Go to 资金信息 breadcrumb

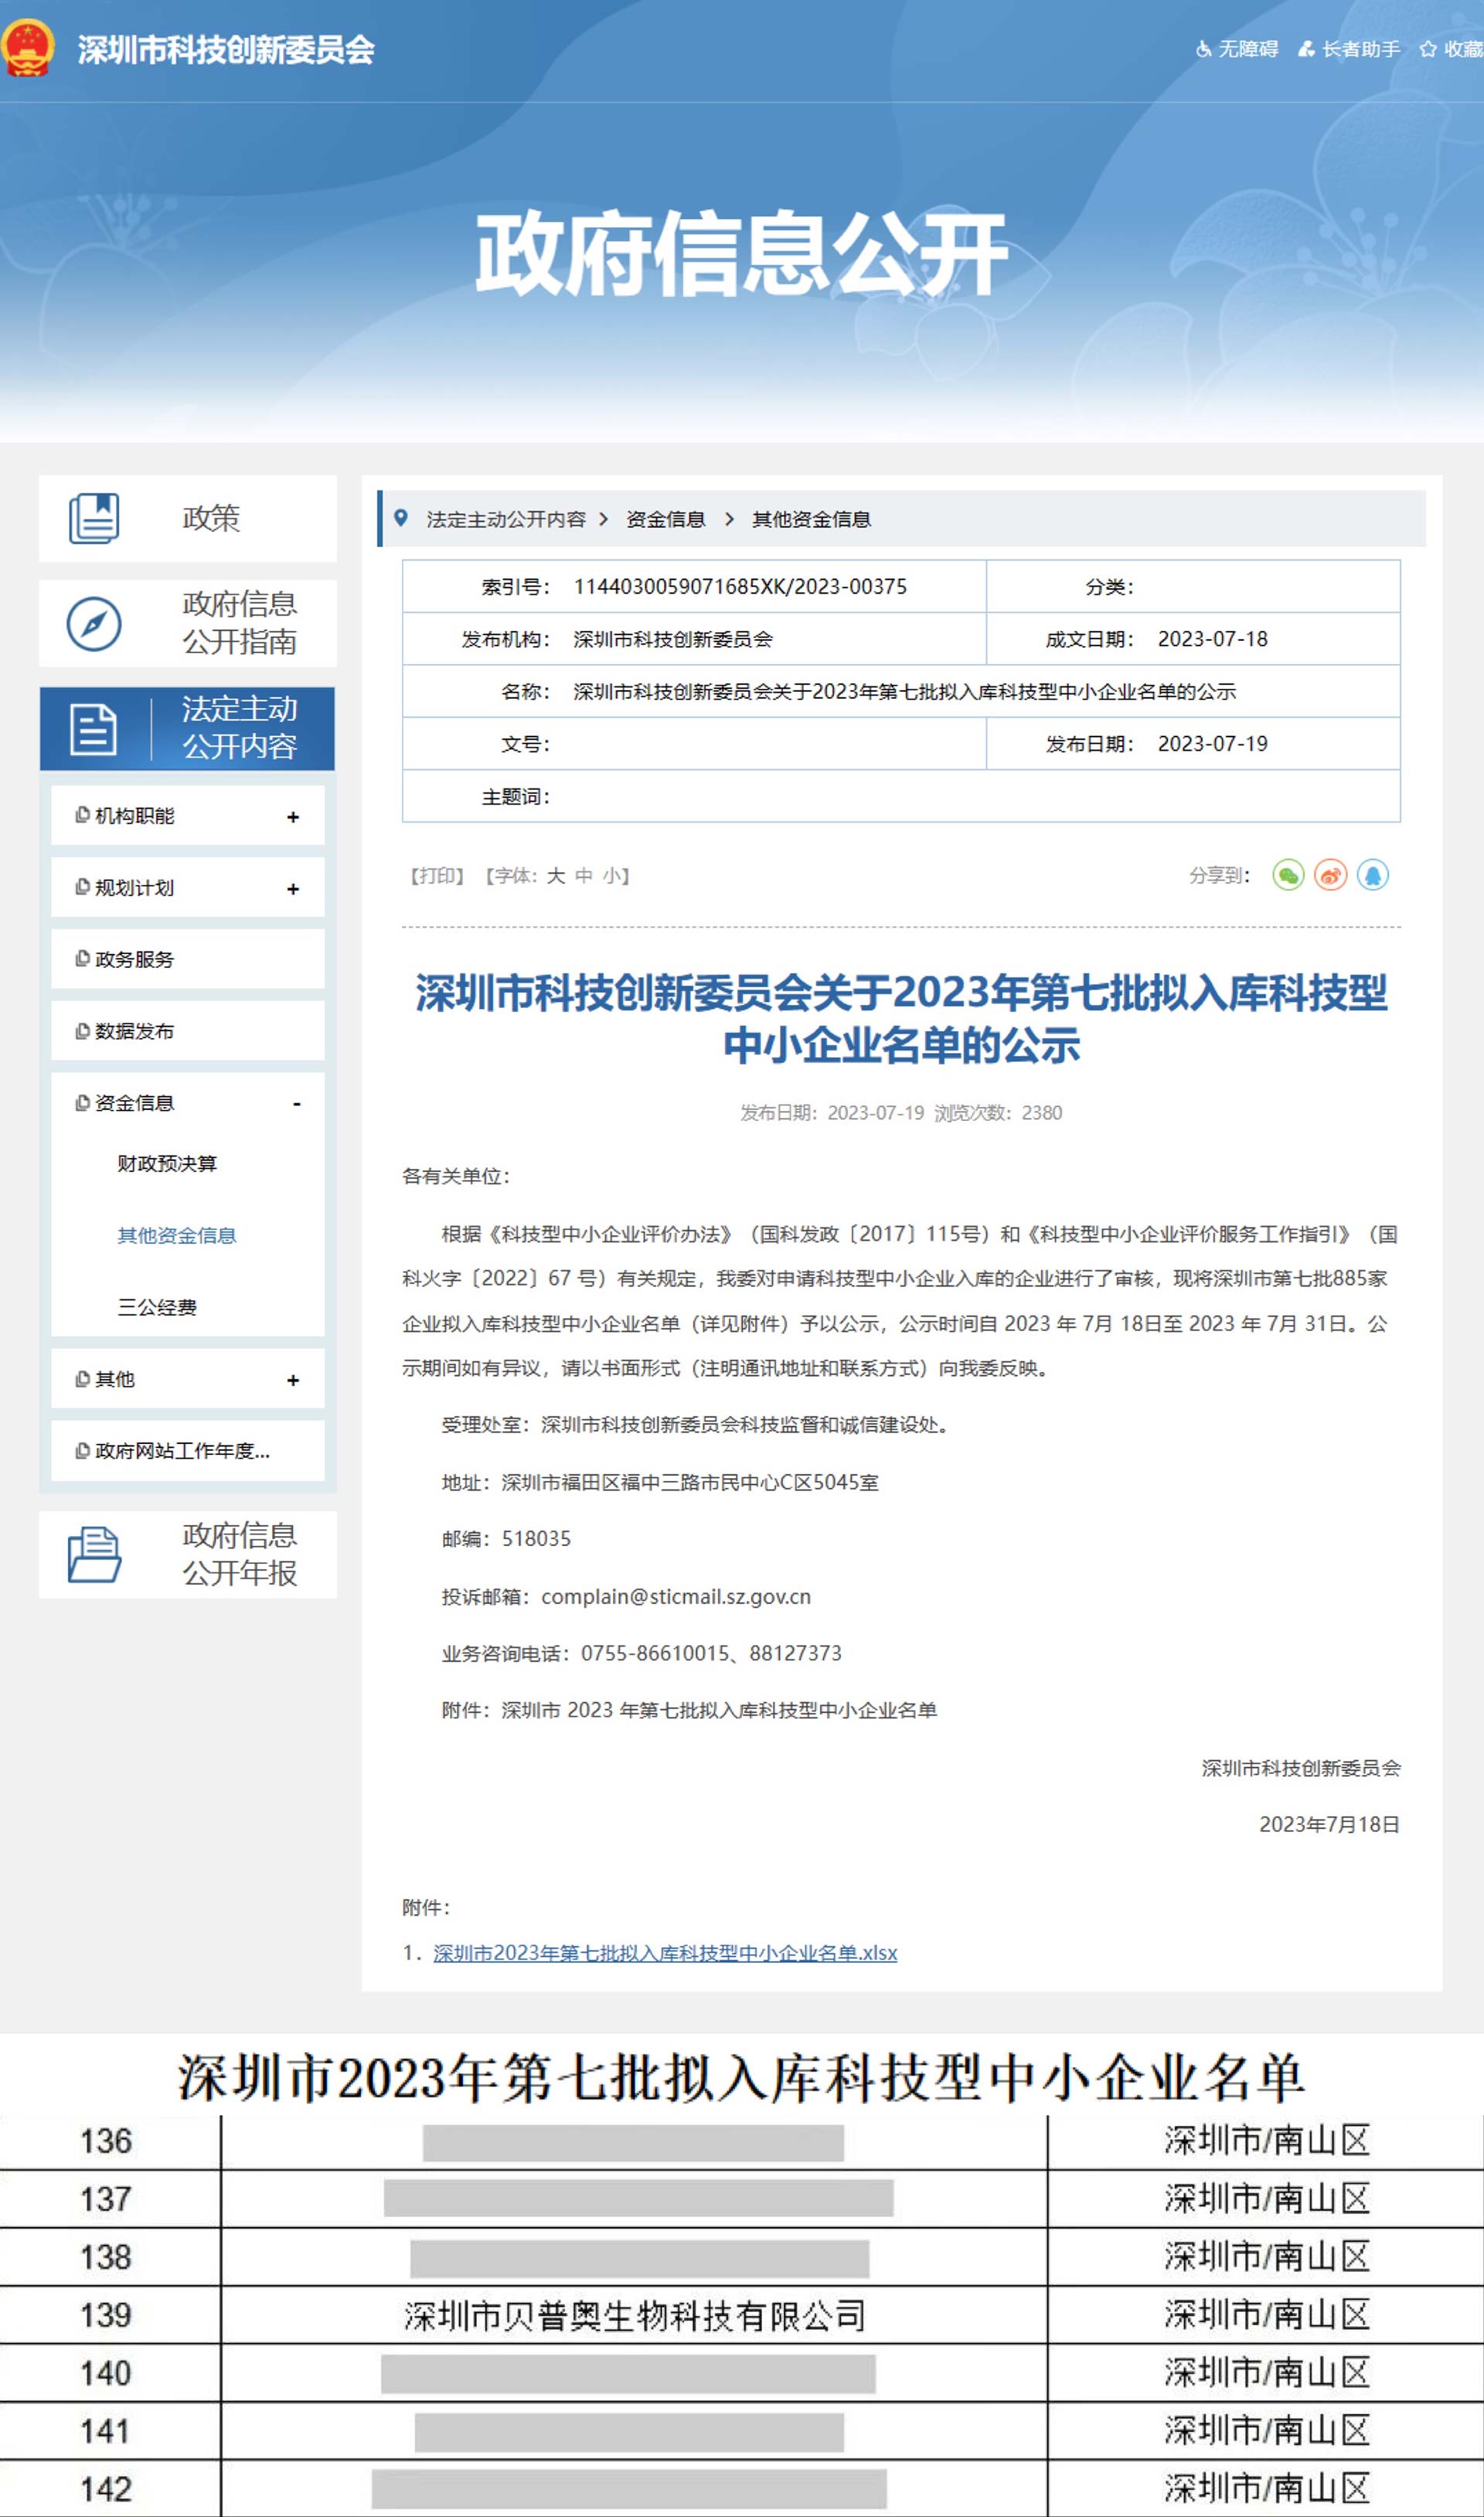coord(665,519)
